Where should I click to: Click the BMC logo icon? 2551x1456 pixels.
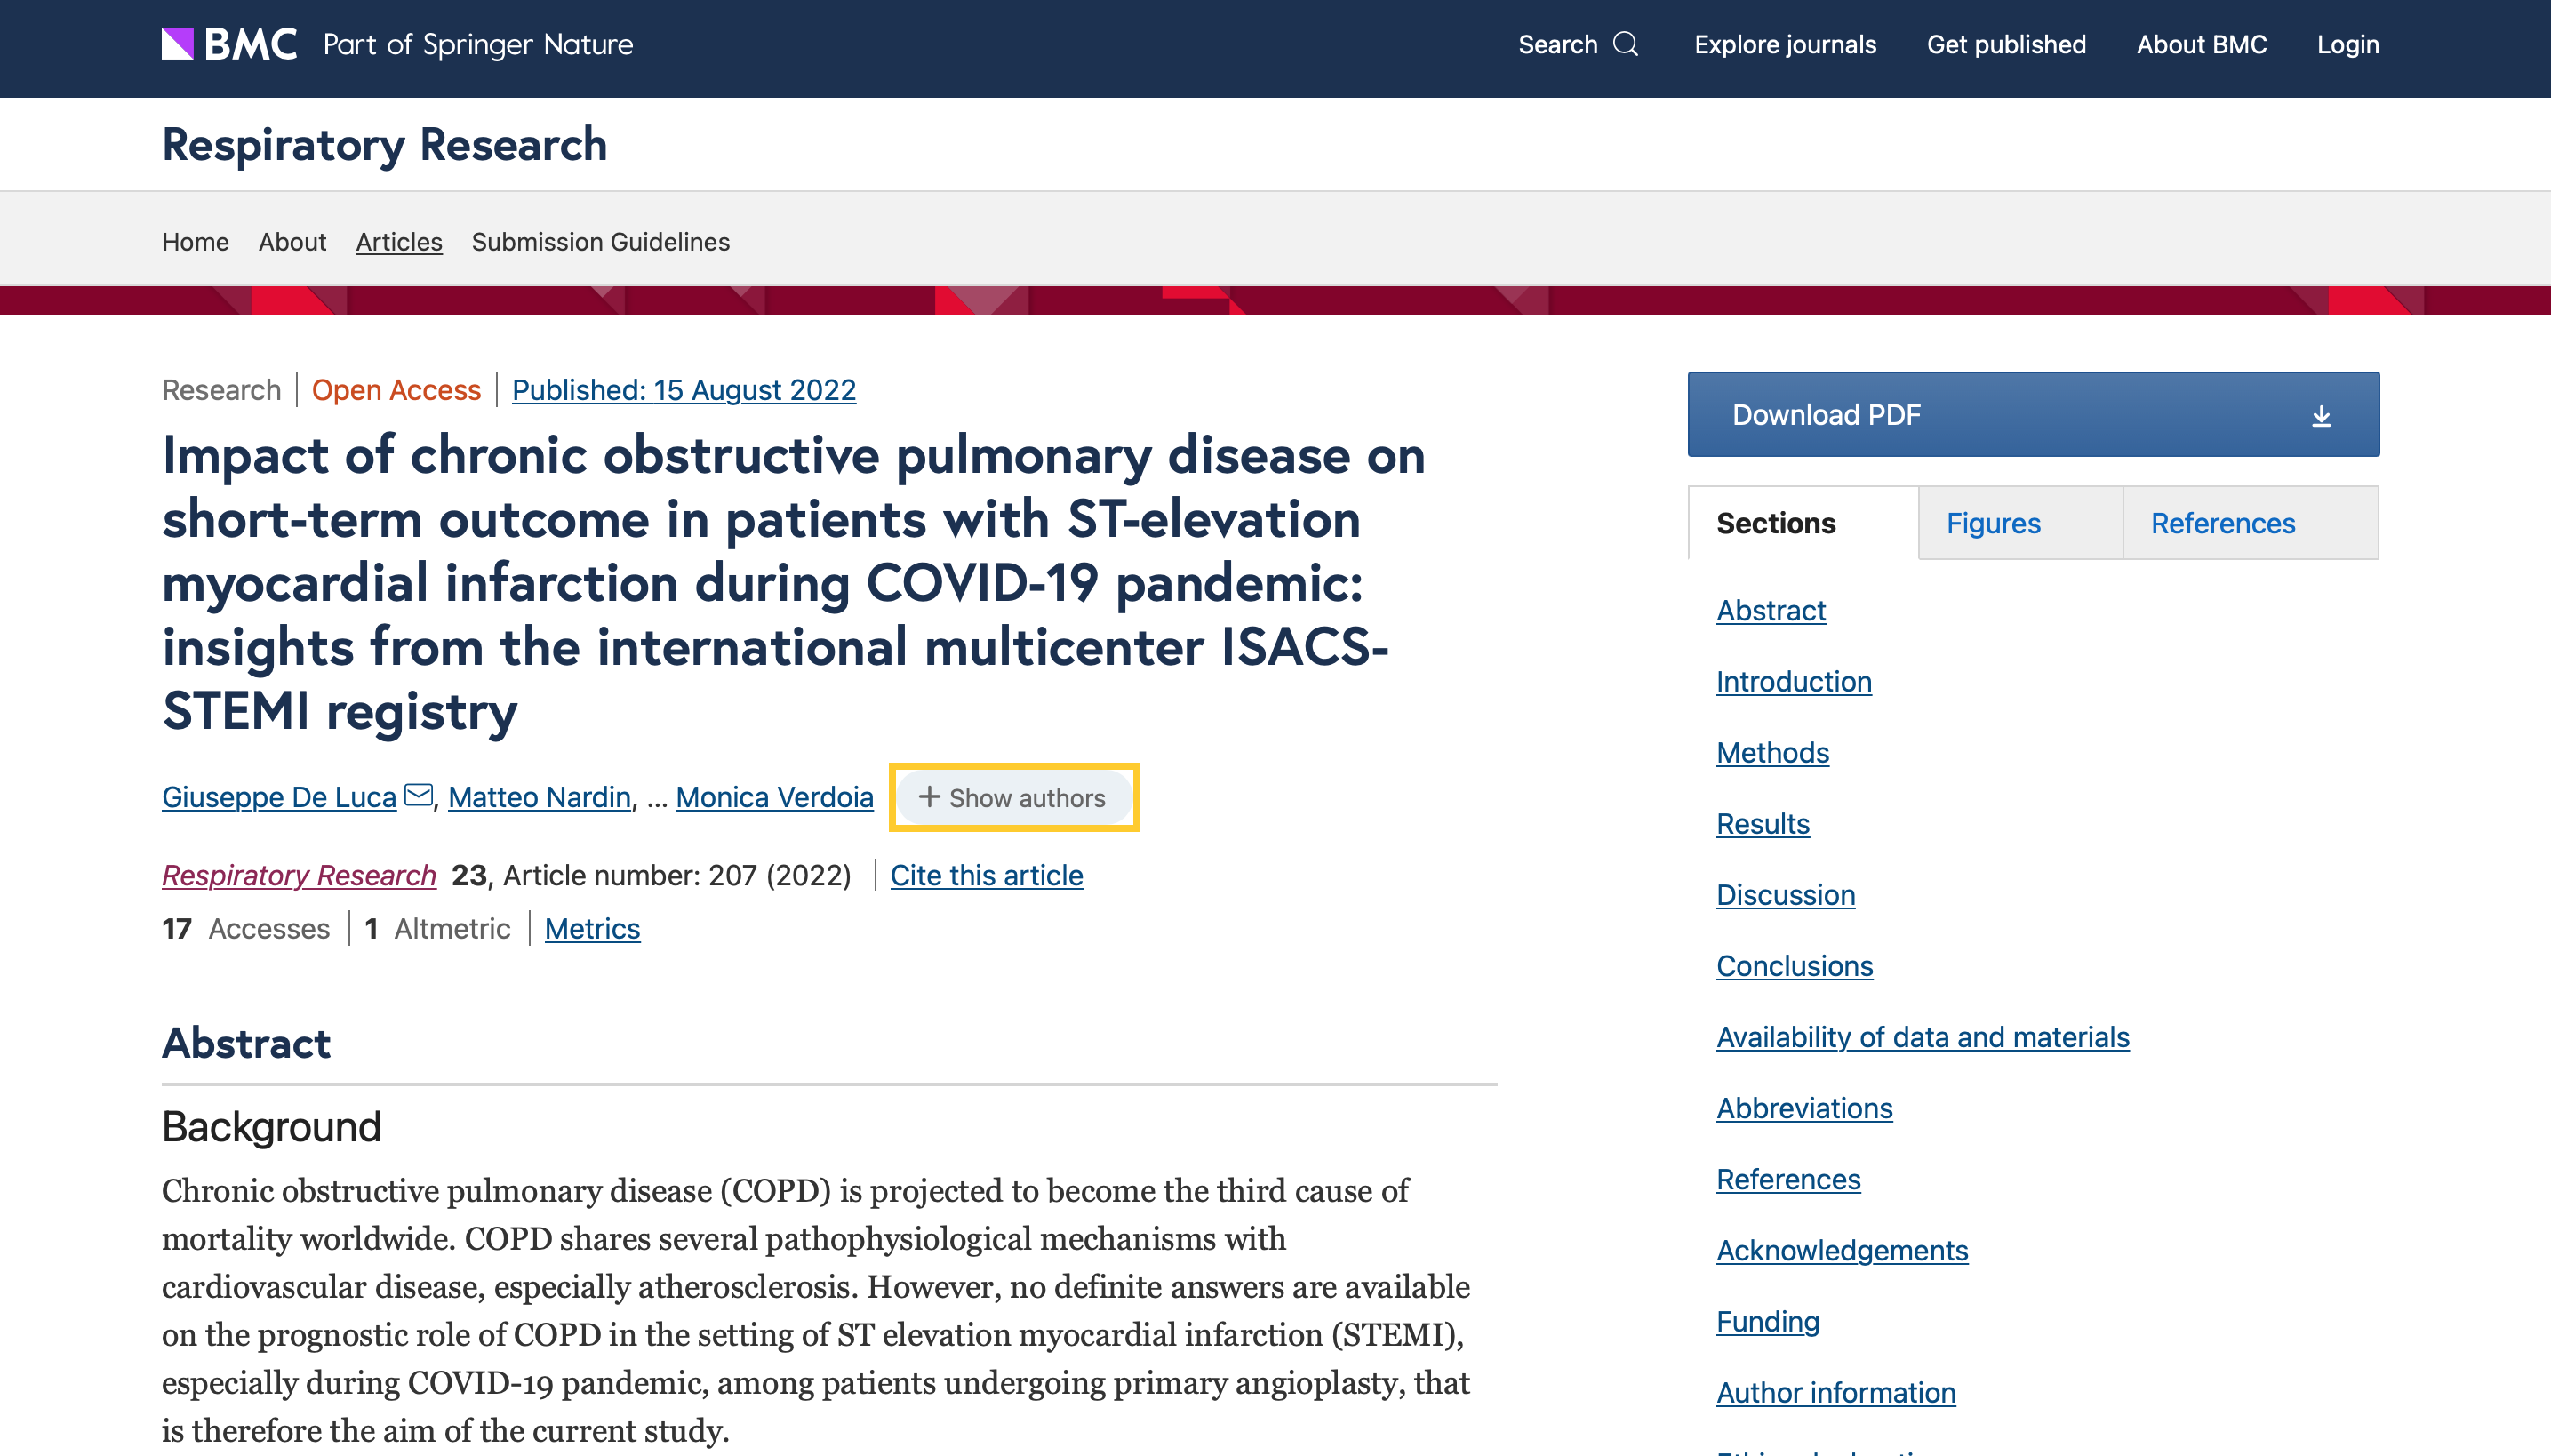click(x=178, y=44)
